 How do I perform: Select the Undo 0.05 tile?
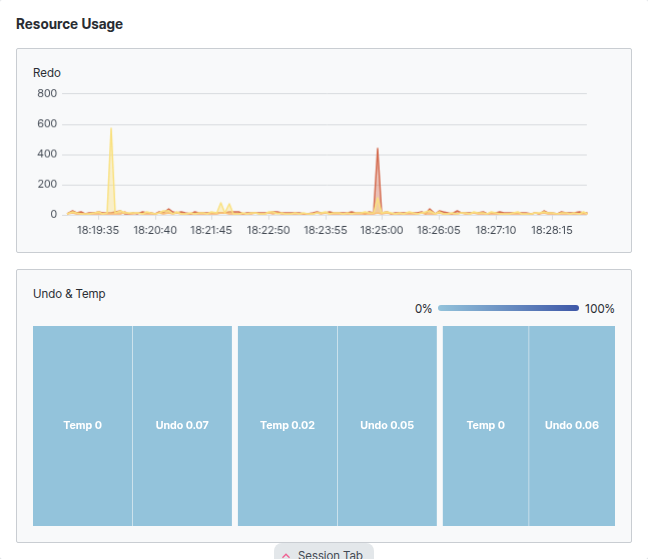coord(387,426)
